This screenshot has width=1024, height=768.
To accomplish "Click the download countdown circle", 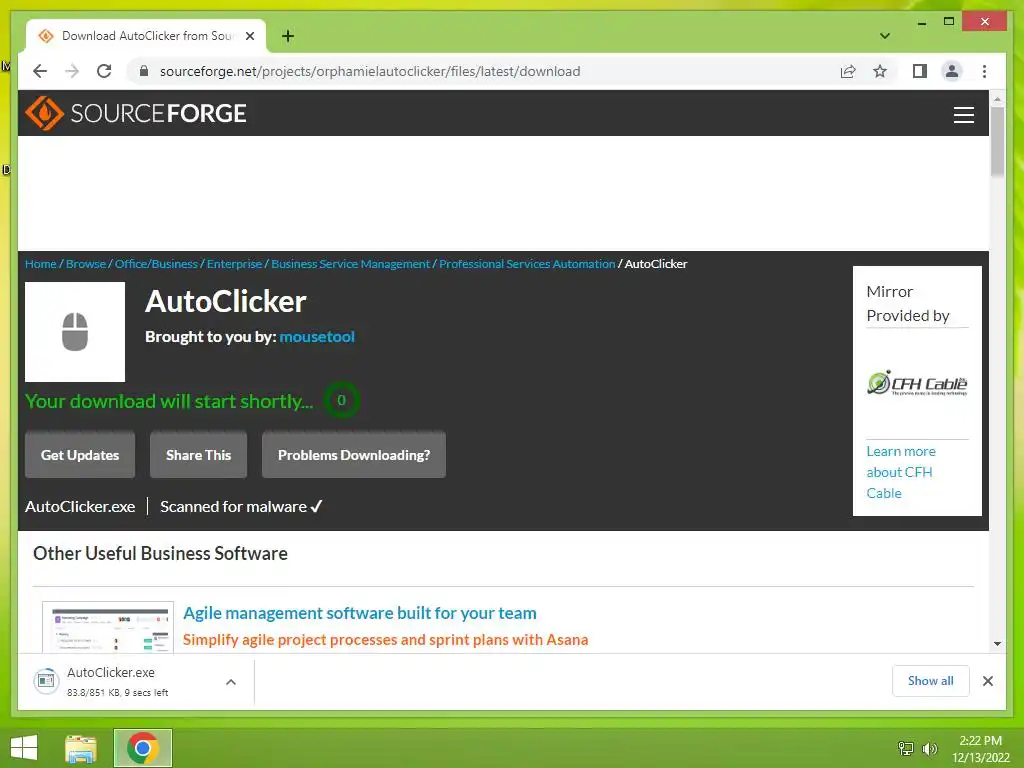I will tap(341, 400).
